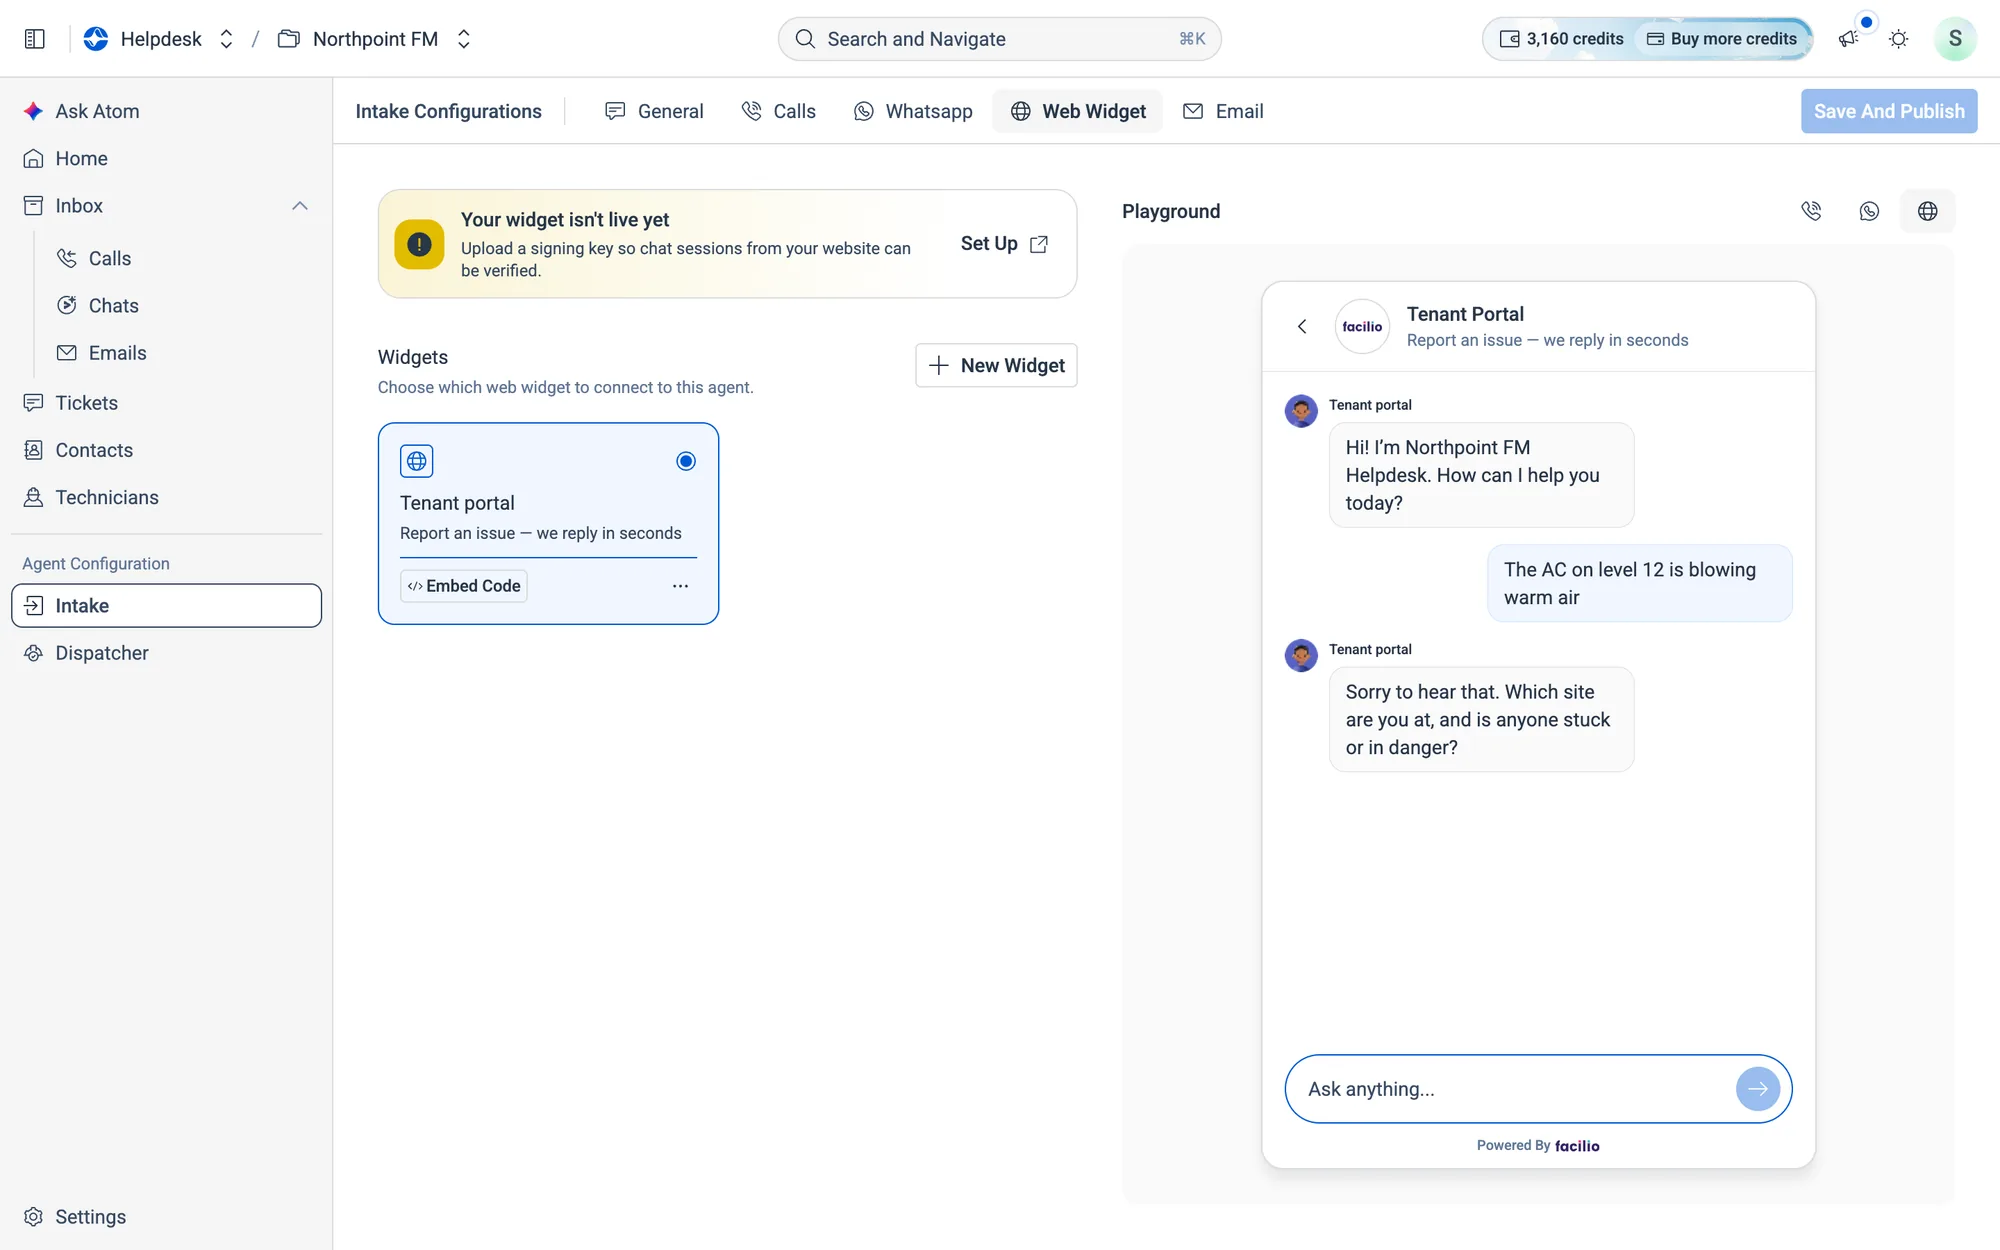The width and height of the screenshot is (2000, 1250).
Task: Open the Tenant portal widget more options
Action: (x=680, y=586)
